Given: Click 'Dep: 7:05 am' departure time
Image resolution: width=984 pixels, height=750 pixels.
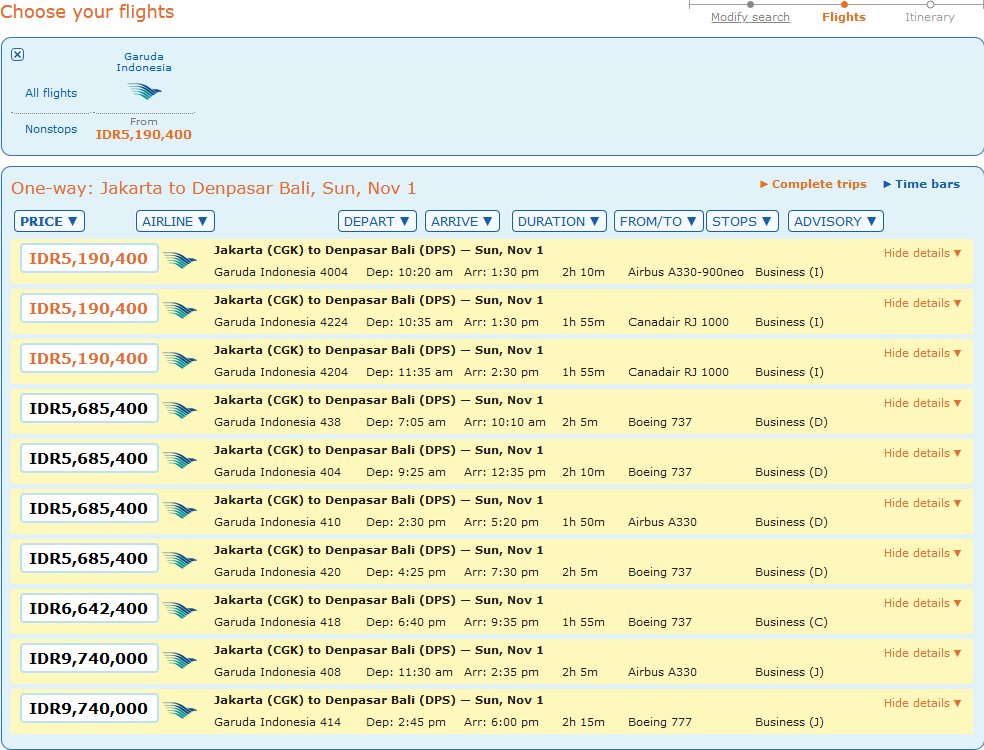Looking at the screenshot, I should coord(406,422).
